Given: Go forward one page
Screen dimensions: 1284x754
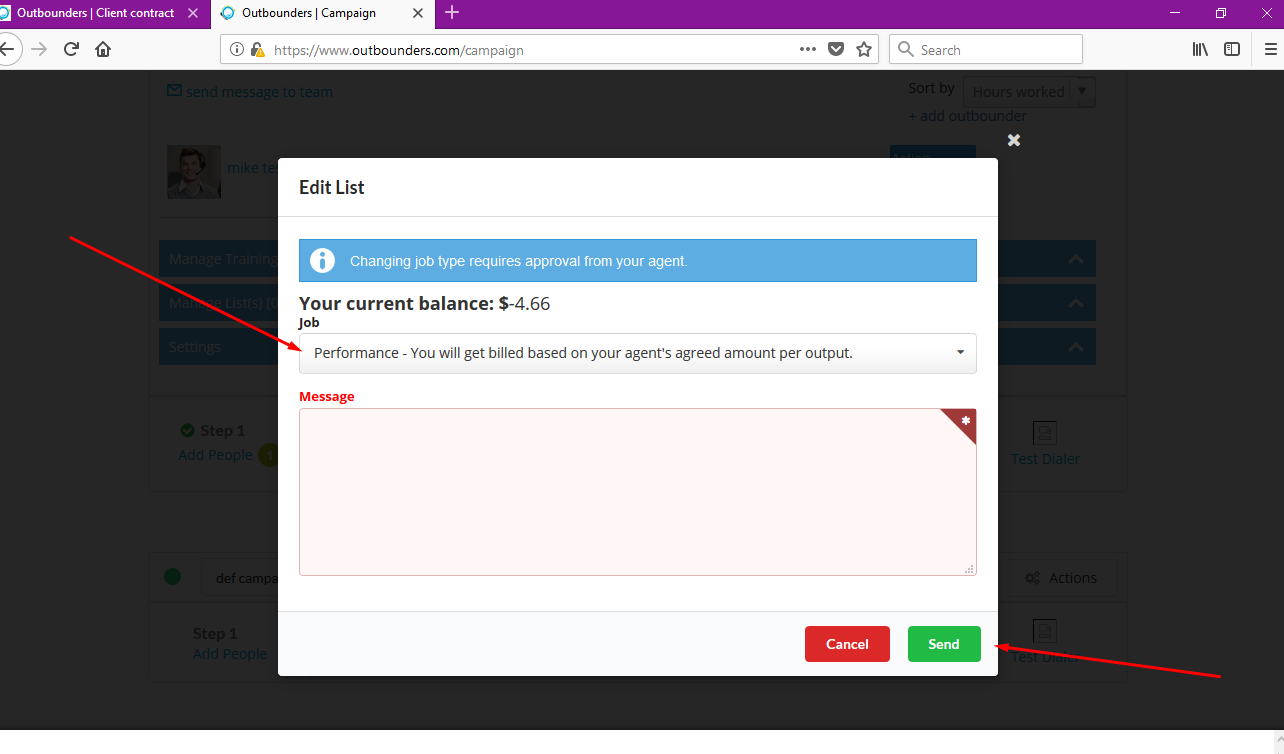Looking at the screenshot, I should tap(39, 49).
